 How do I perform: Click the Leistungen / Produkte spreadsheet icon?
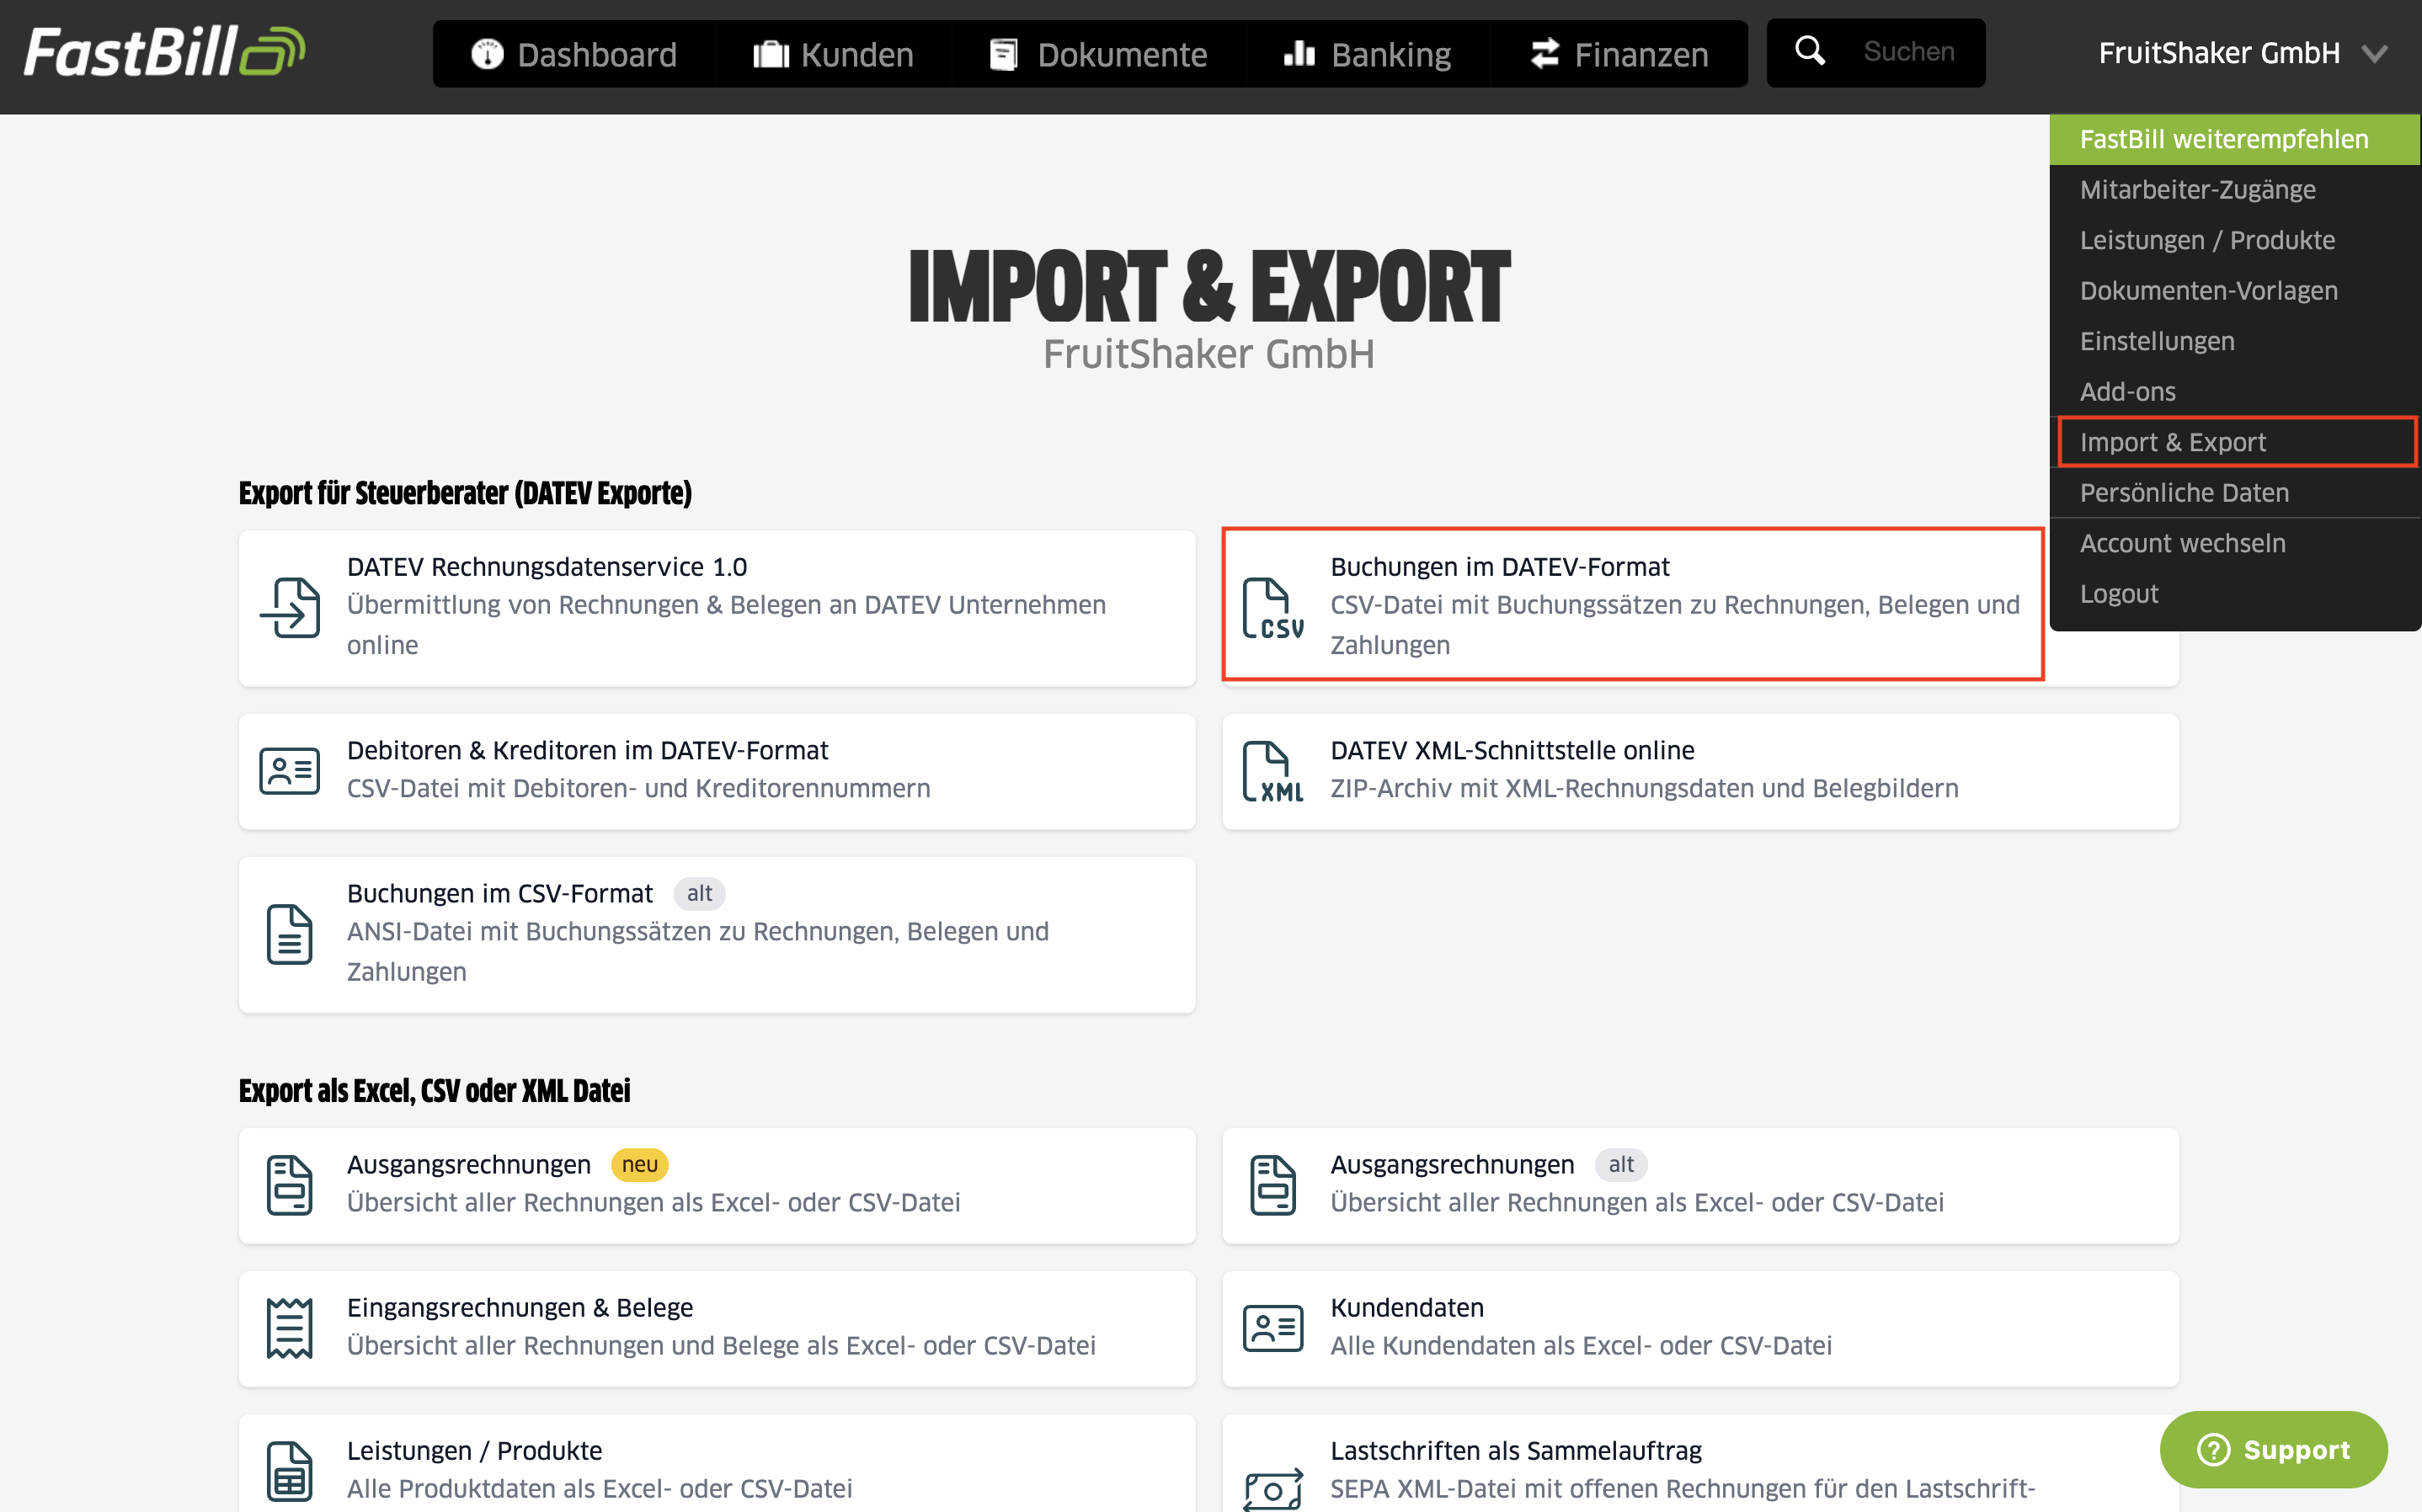tap(290, 1471)
